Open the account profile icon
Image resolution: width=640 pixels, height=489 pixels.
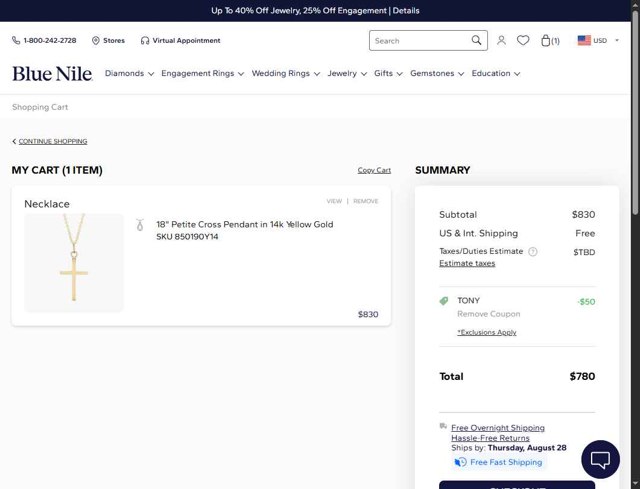[x=501, y=40]
